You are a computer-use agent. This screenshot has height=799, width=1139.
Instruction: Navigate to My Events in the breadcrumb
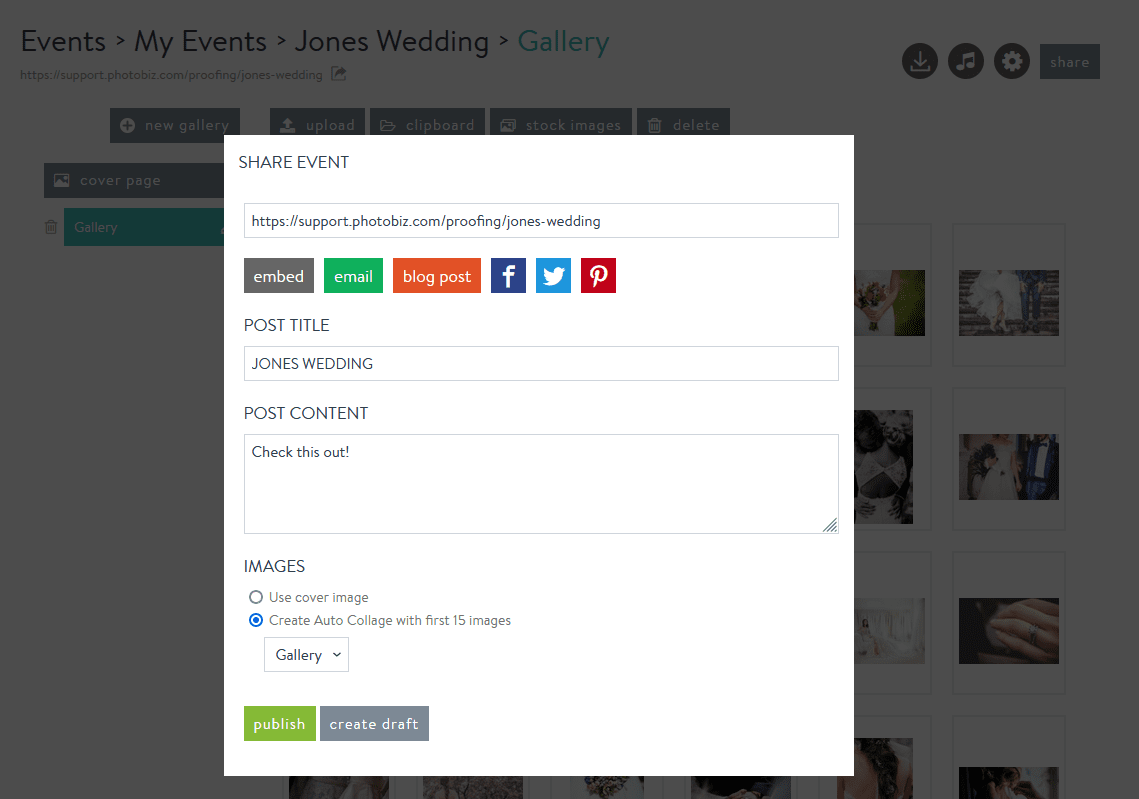coord(200,41)
